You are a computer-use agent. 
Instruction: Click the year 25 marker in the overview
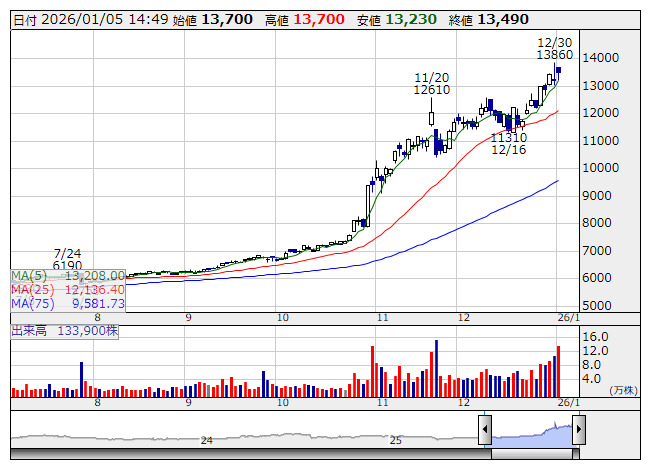(x=396, y=440)
